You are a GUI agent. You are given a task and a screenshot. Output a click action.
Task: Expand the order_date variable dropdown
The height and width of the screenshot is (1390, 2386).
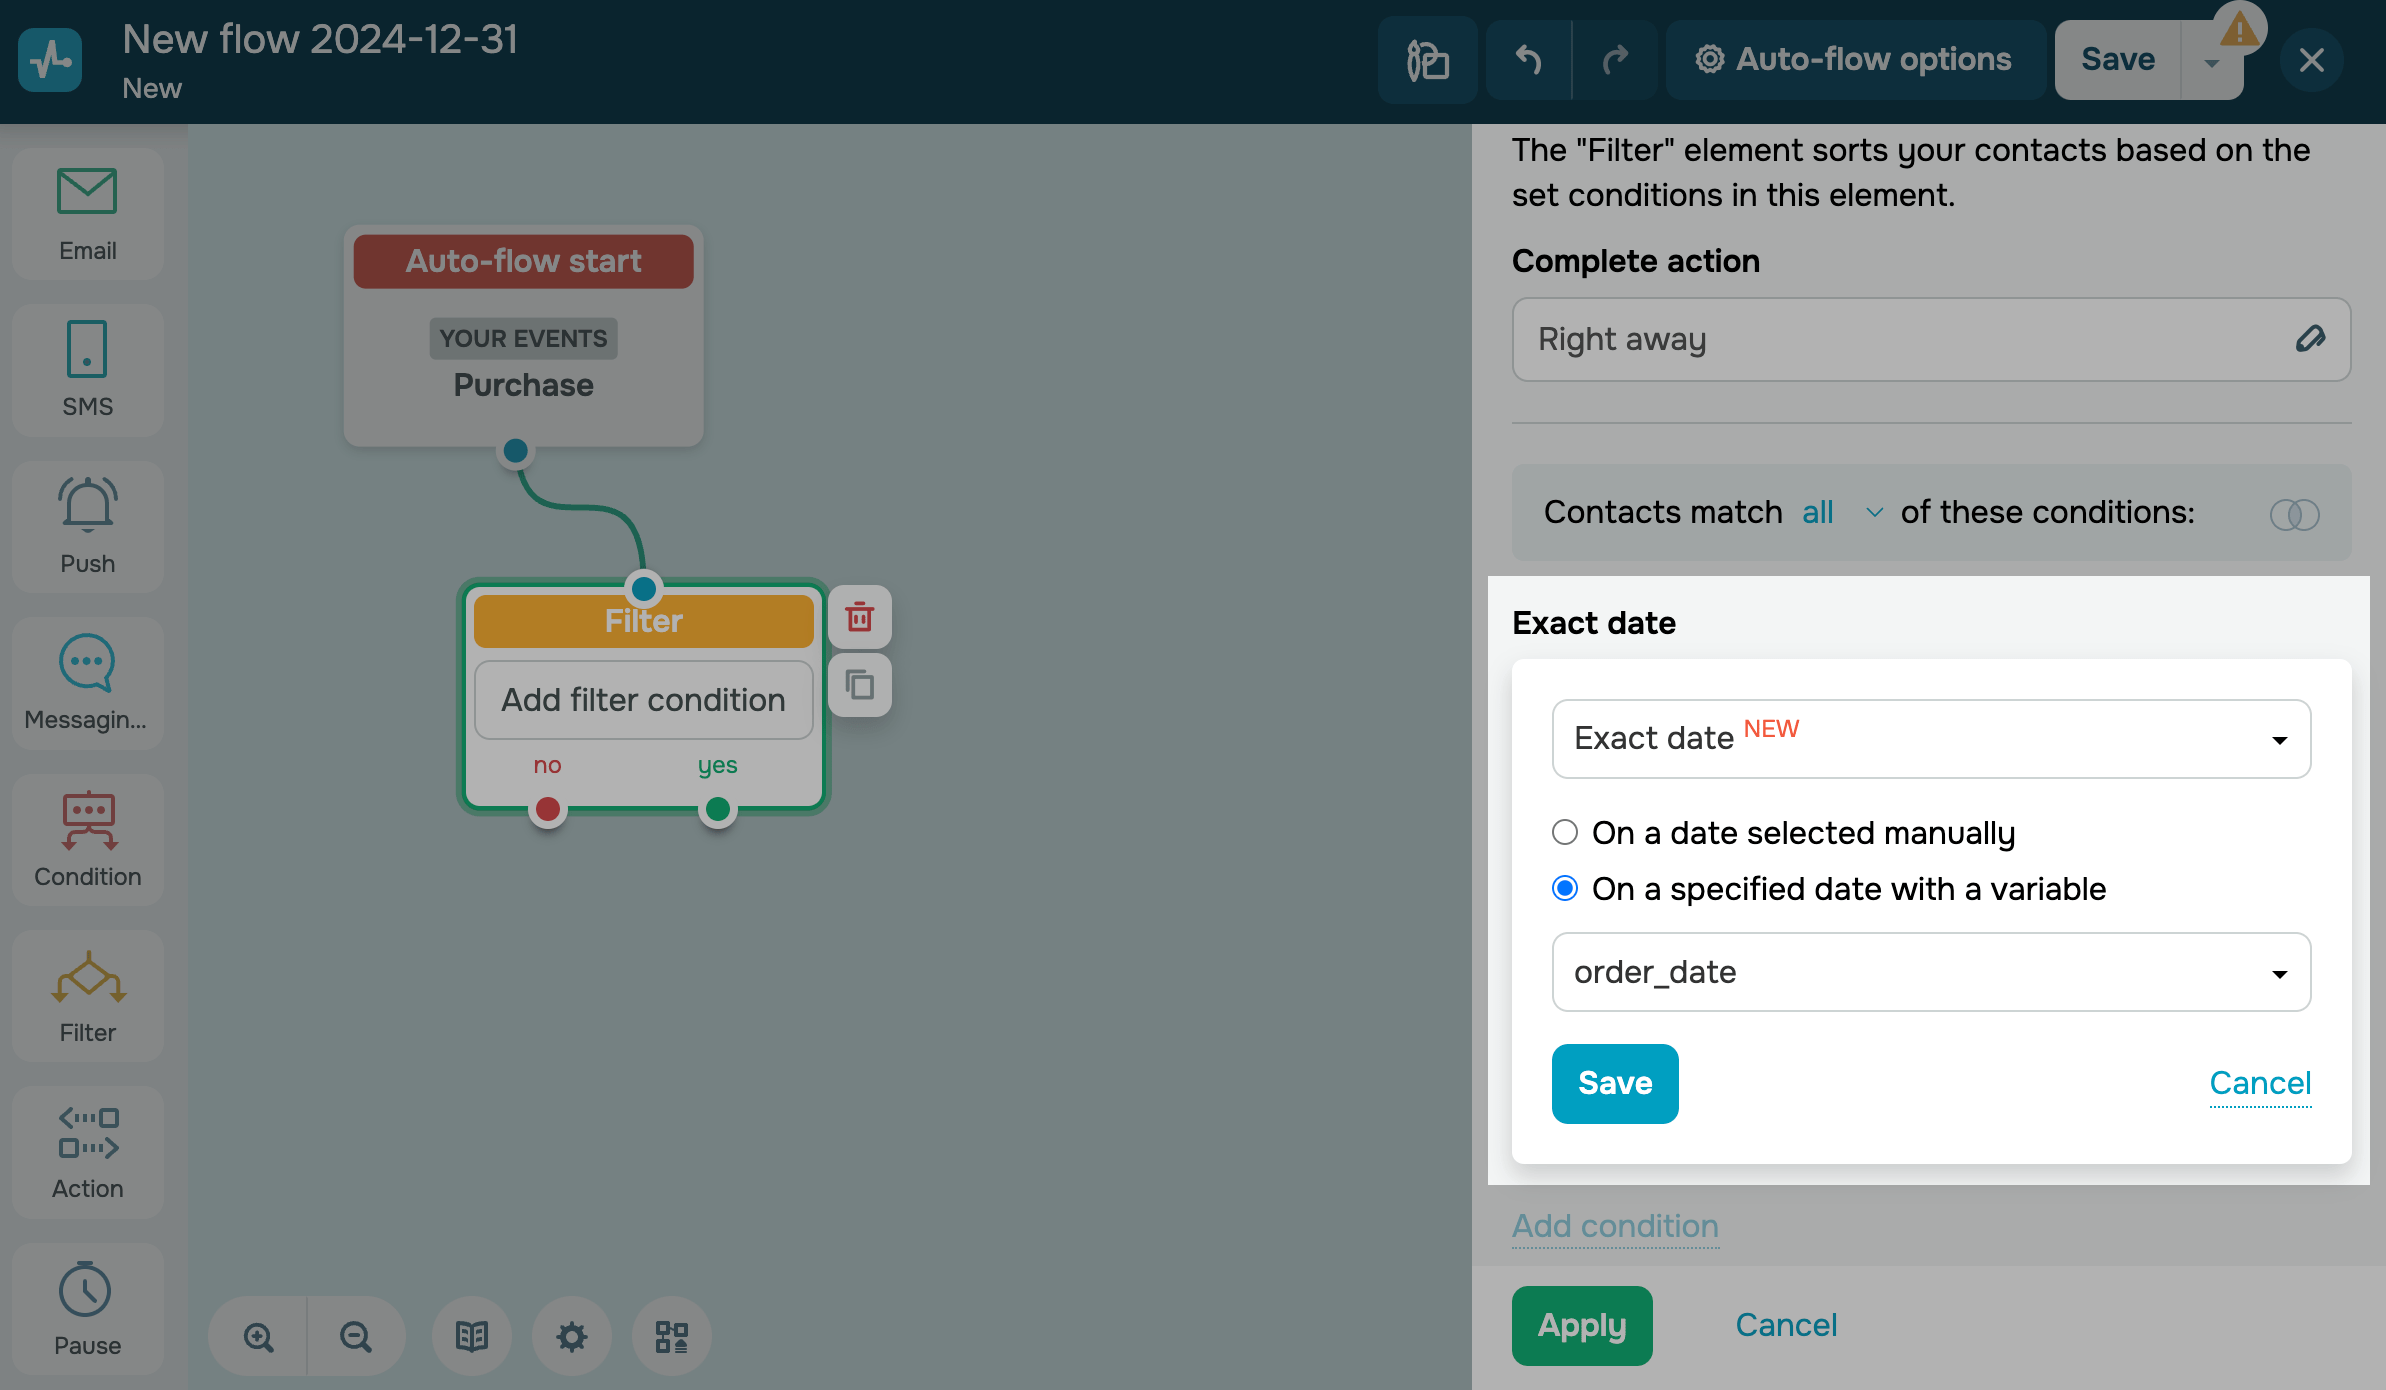coord(1930,972)
